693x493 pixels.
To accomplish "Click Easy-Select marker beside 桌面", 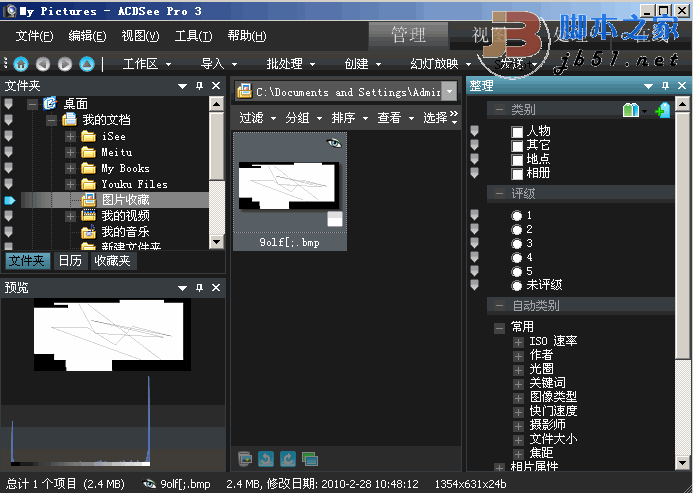I will [8, 104].
